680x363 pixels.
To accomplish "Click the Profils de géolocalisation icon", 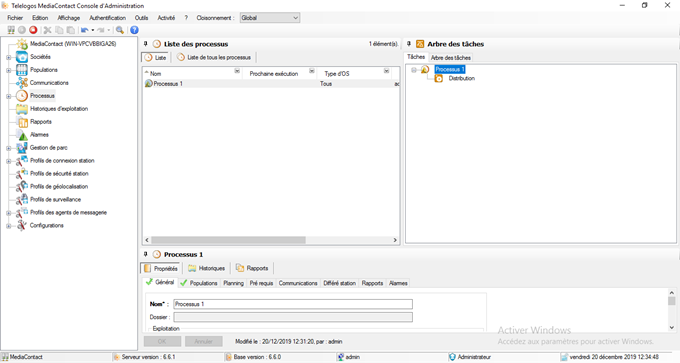I will tap(22, 186).
